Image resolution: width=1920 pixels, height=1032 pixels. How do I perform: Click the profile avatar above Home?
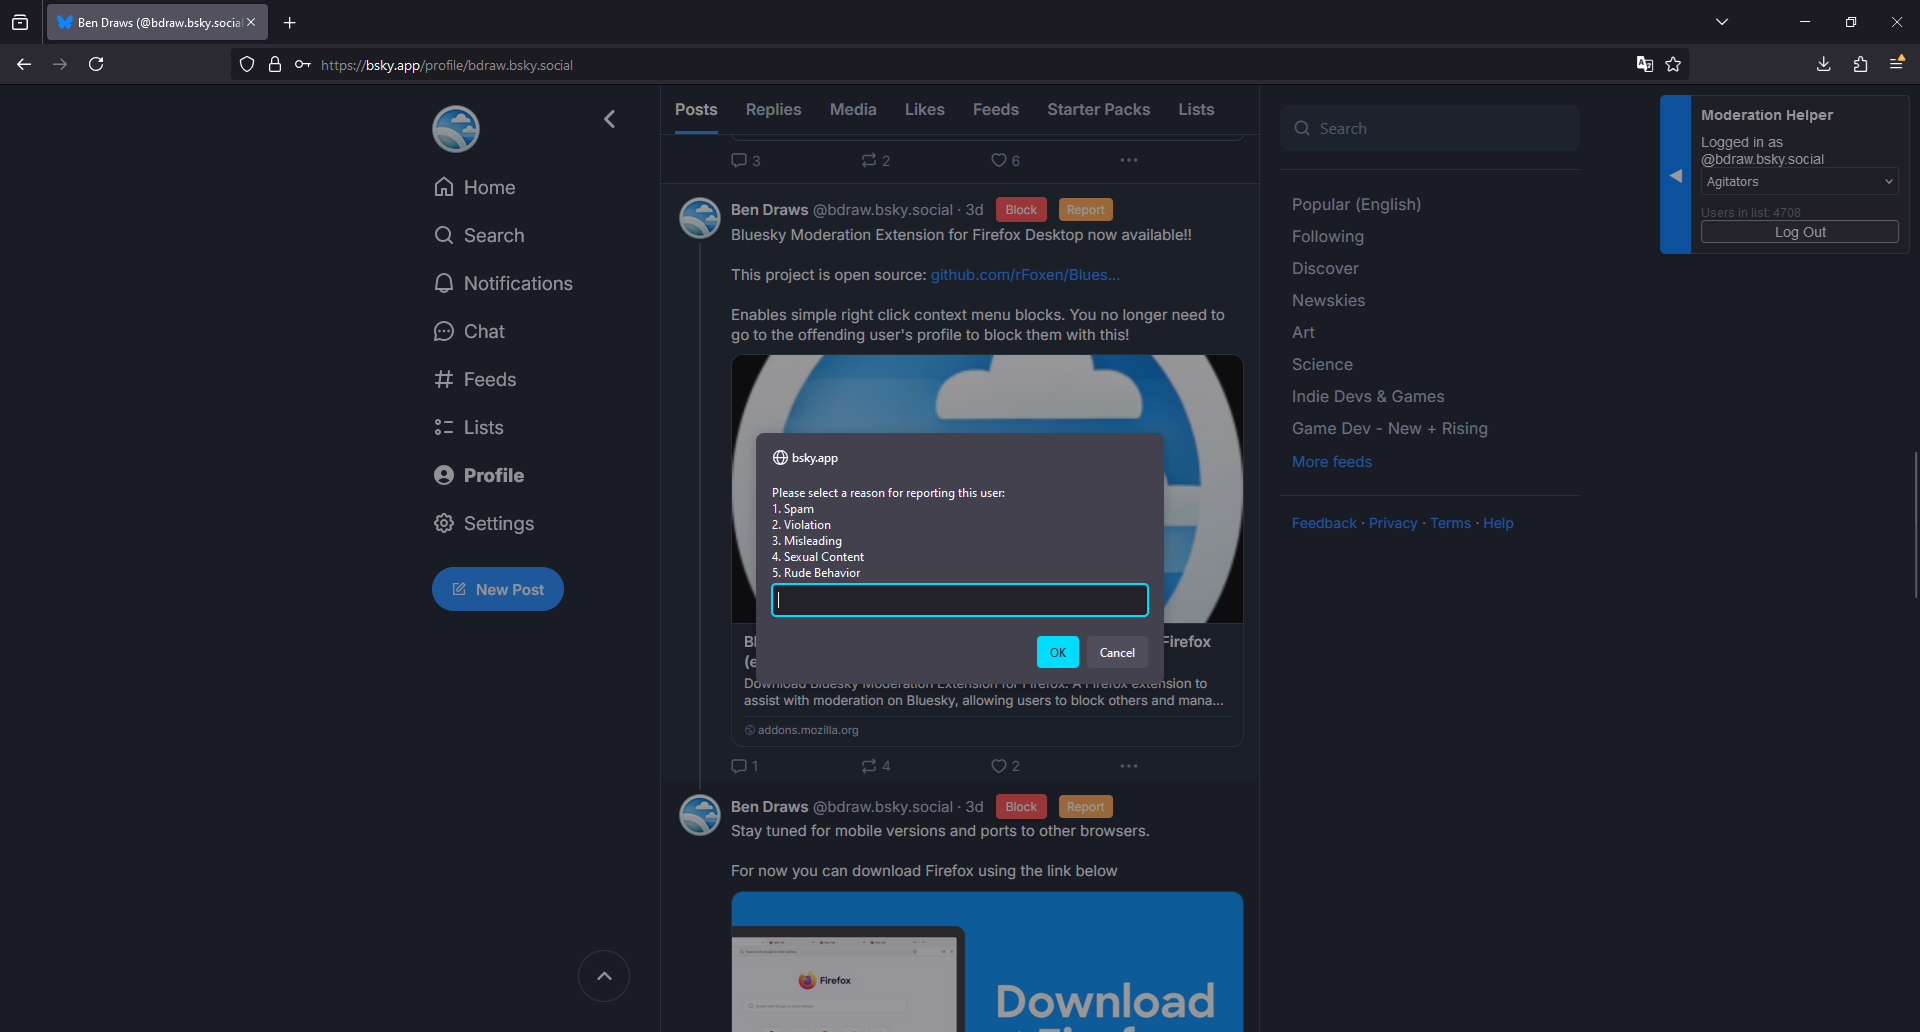click(456, 129)
